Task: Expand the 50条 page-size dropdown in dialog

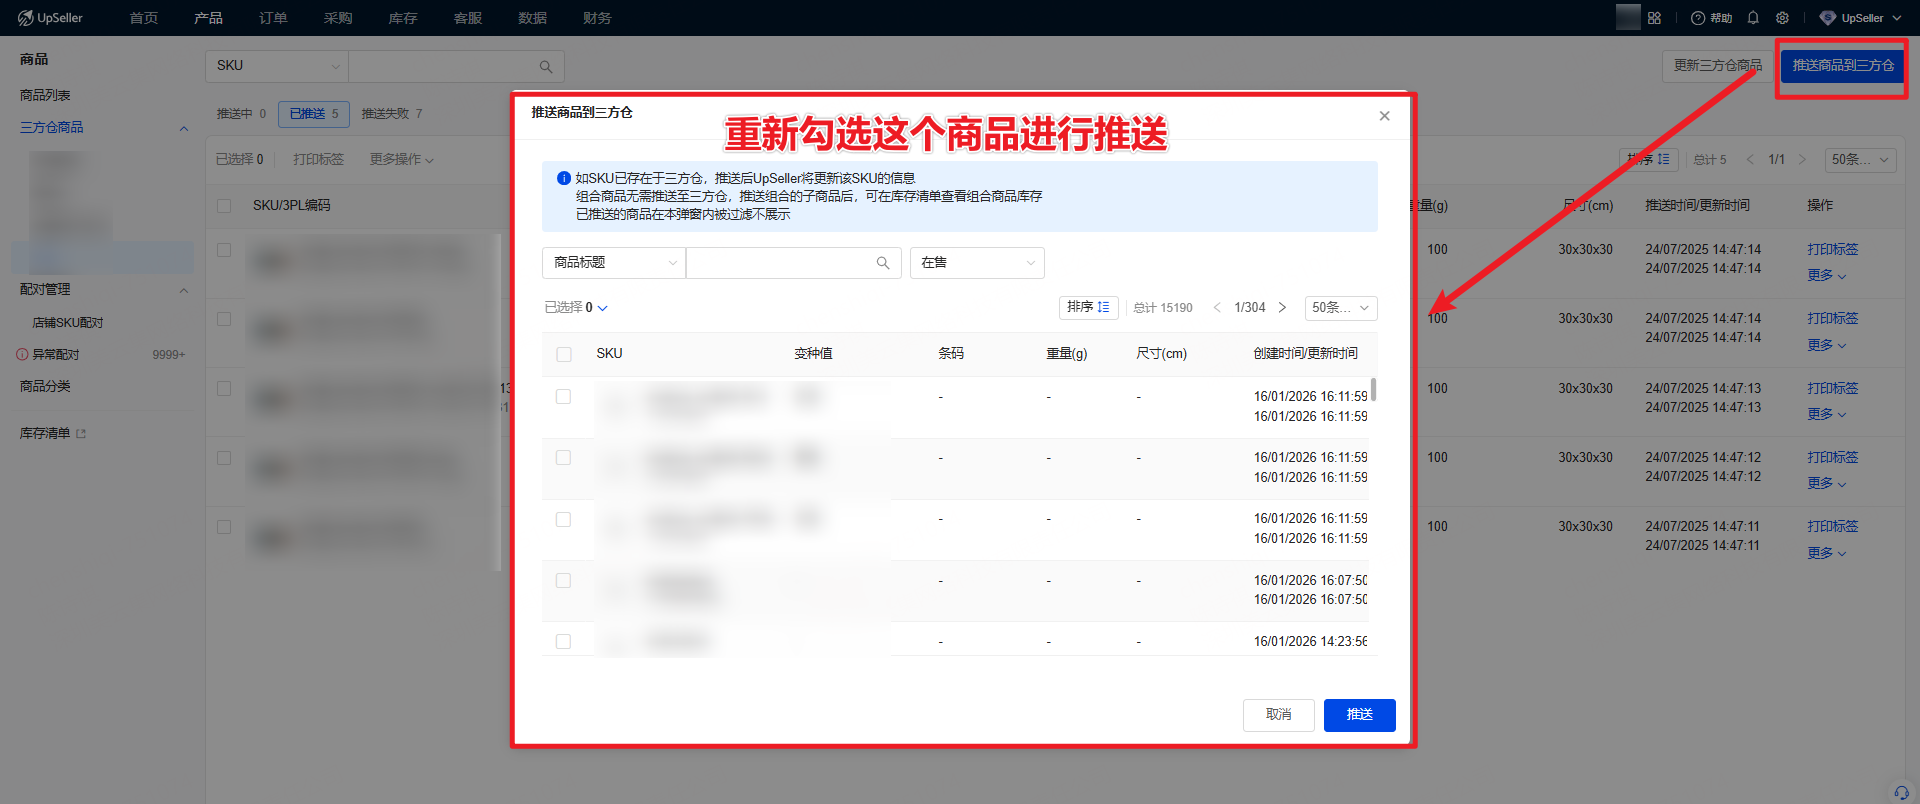Action: (x=1340, y=308)
